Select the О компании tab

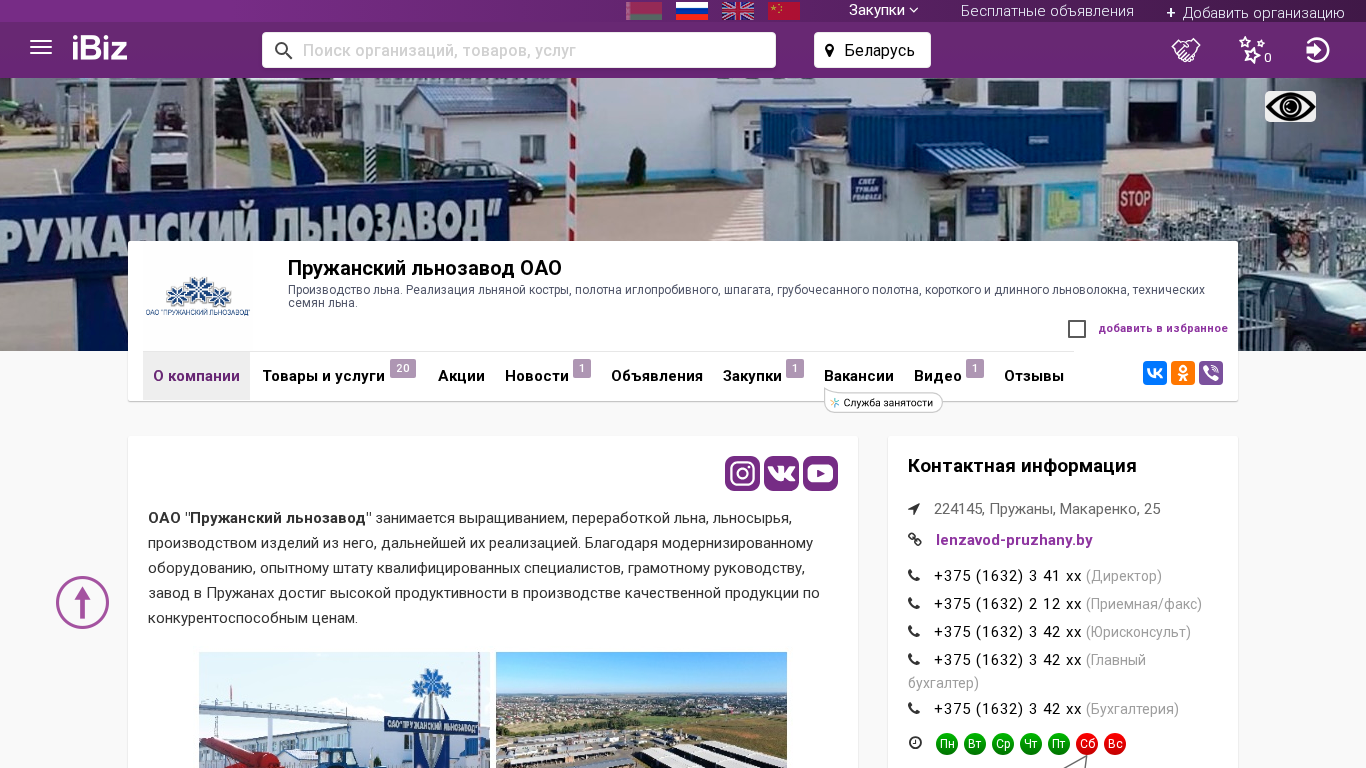tap(196, 376)
